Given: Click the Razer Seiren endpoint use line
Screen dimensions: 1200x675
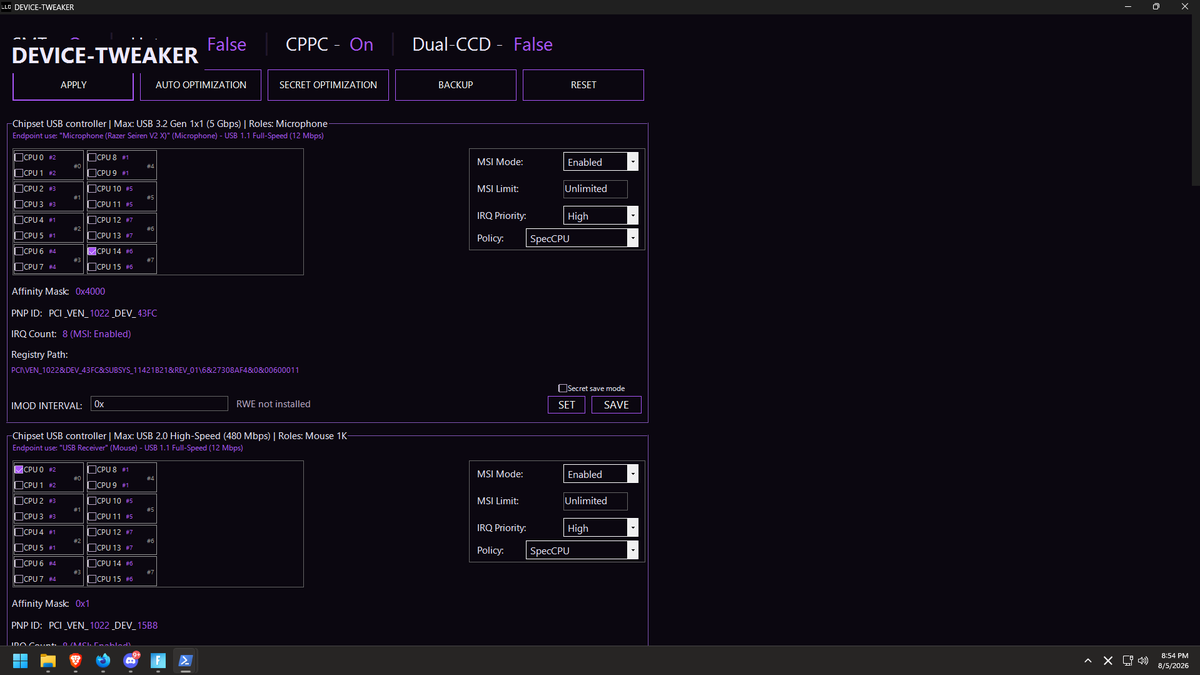Looking at the screenshot, I should (168, 135).
